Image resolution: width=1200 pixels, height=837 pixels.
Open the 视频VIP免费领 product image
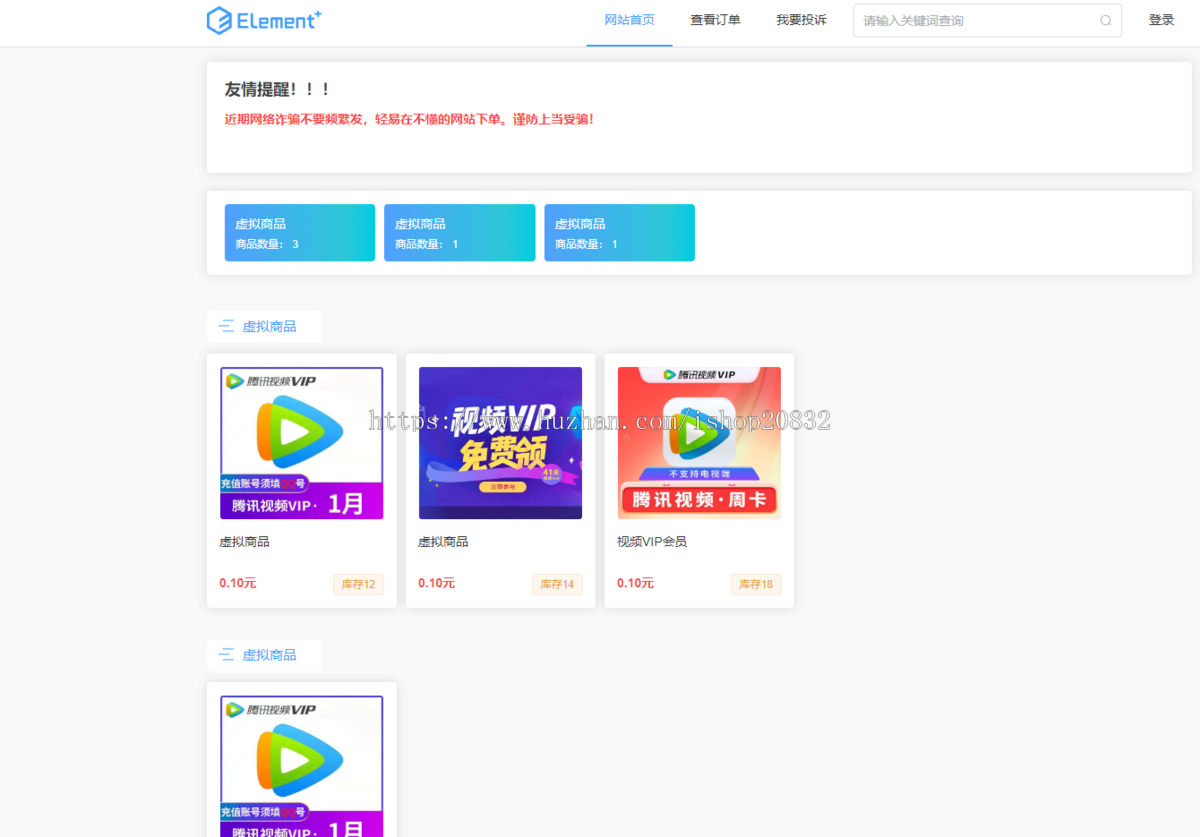coord(500,443)
